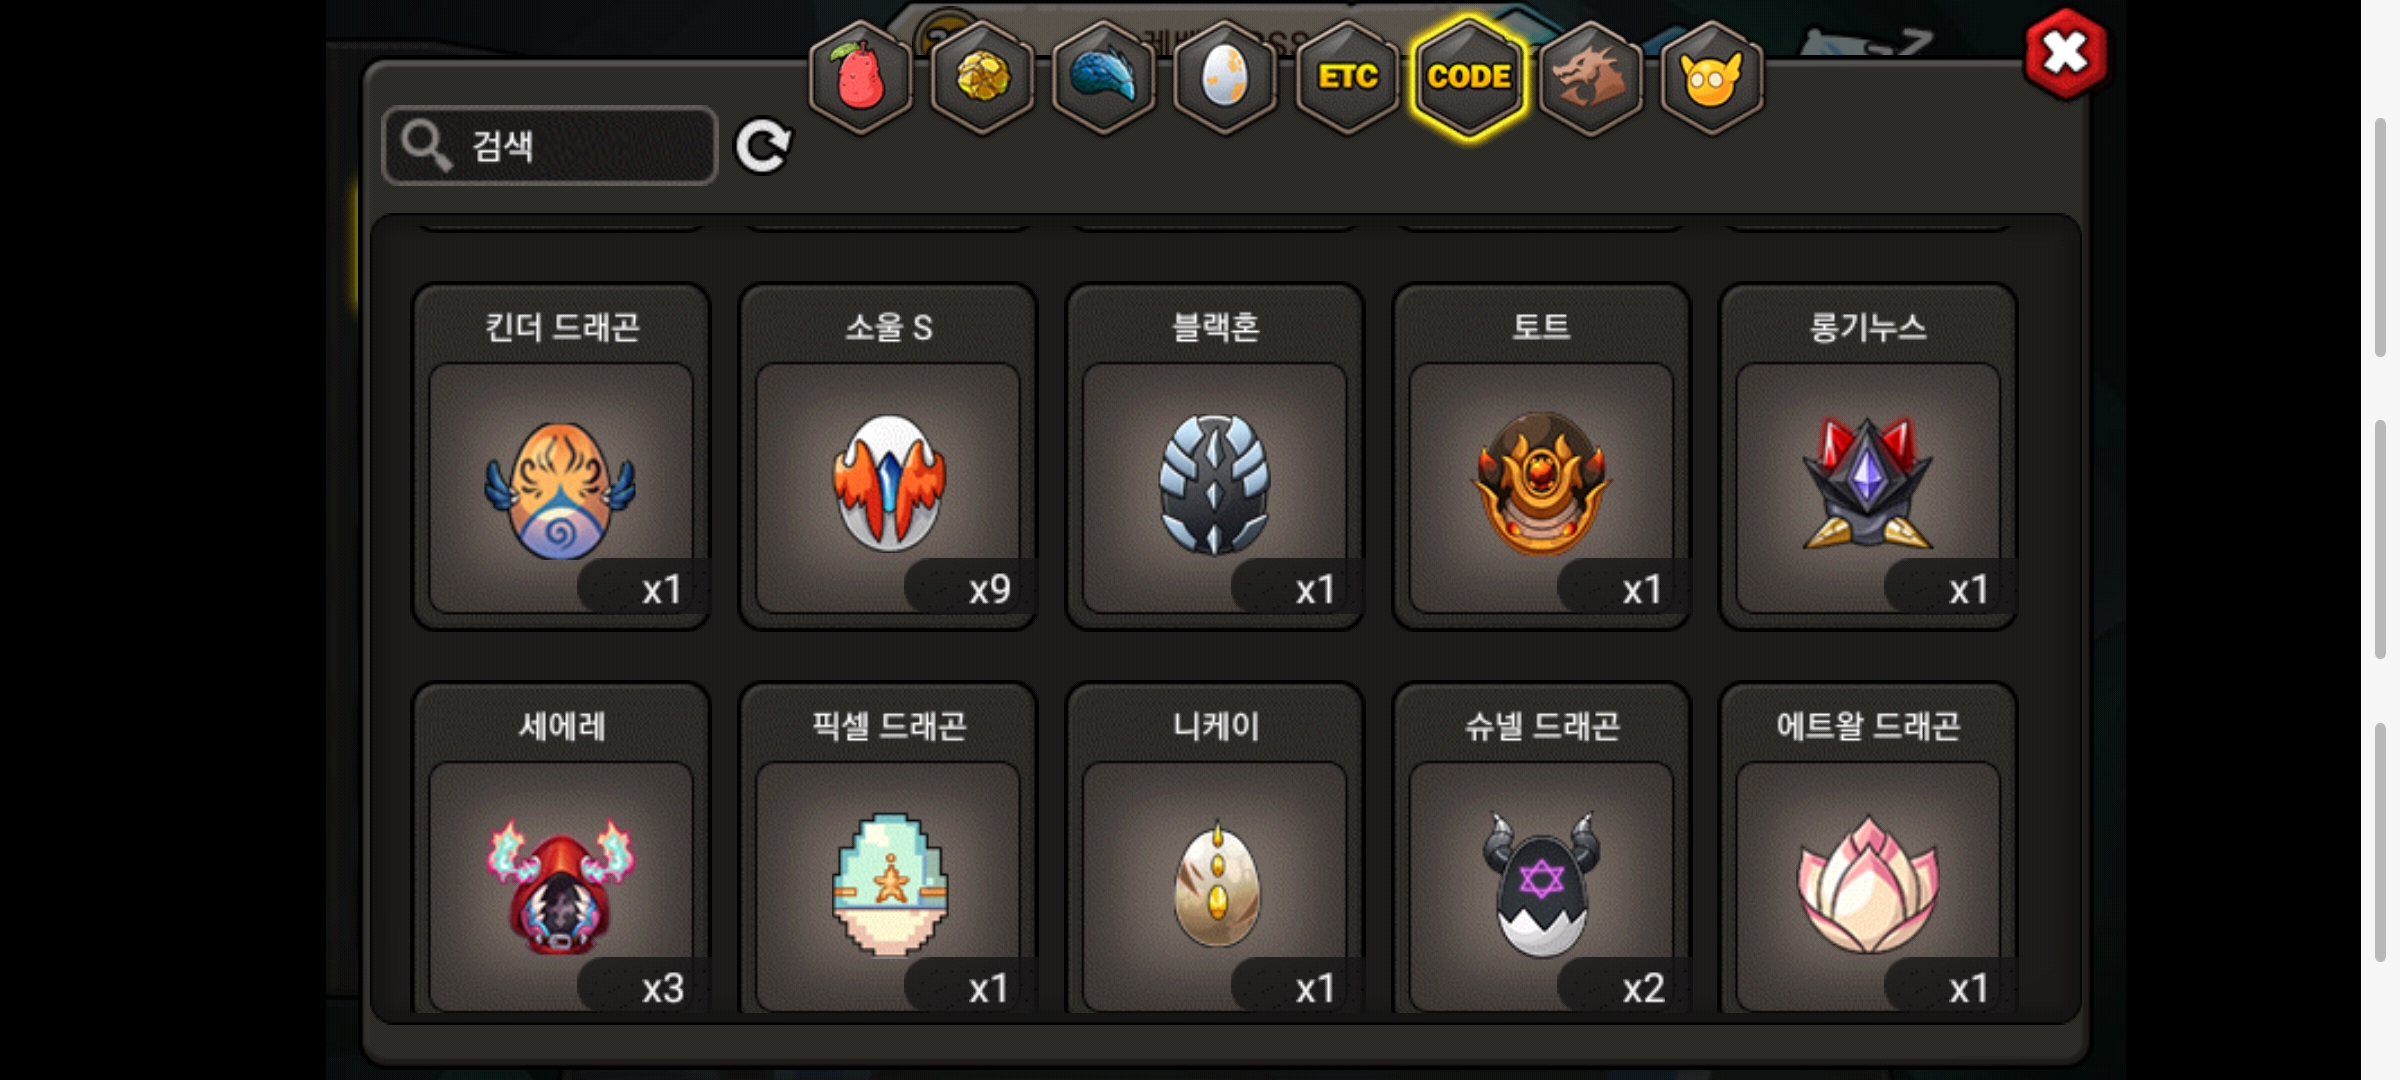
Task: Select the yellow horned mask tab
Action: coord(1711,77)
